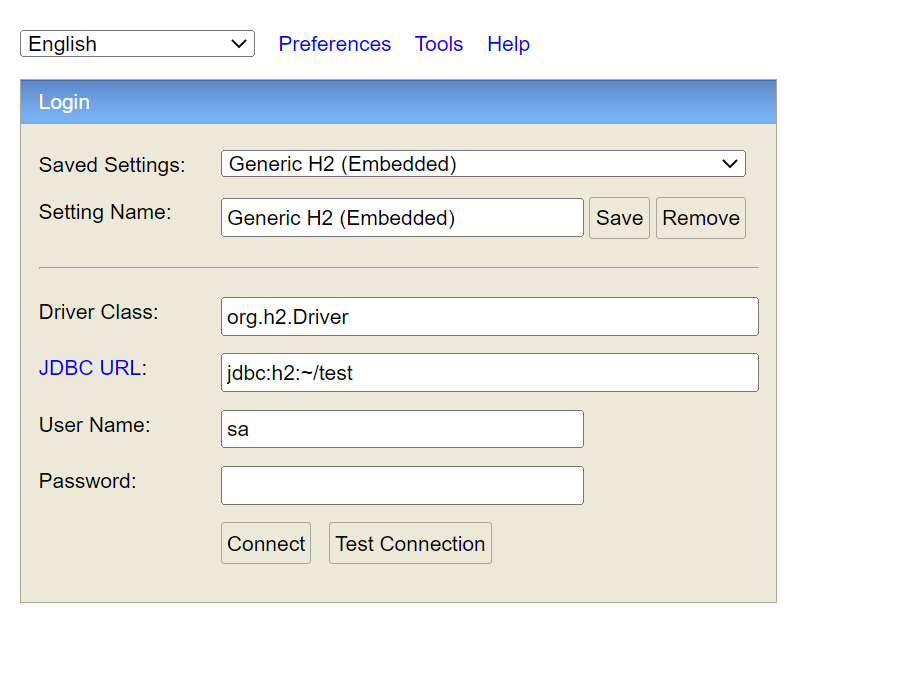Click the Test Connection button
The width and height of the screenshot is (912, 696).
(411, 543)
